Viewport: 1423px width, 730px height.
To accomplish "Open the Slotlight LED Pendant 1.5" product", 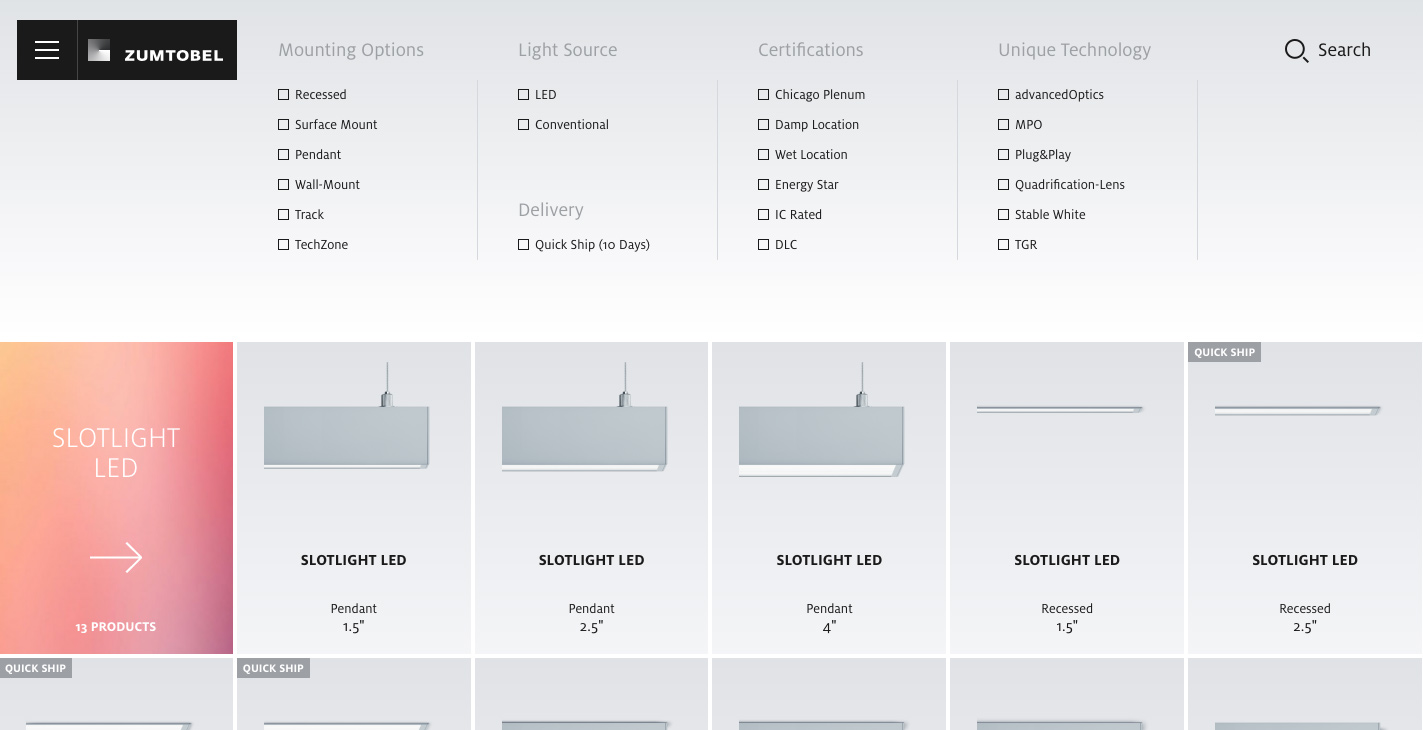I will point(354,498).
